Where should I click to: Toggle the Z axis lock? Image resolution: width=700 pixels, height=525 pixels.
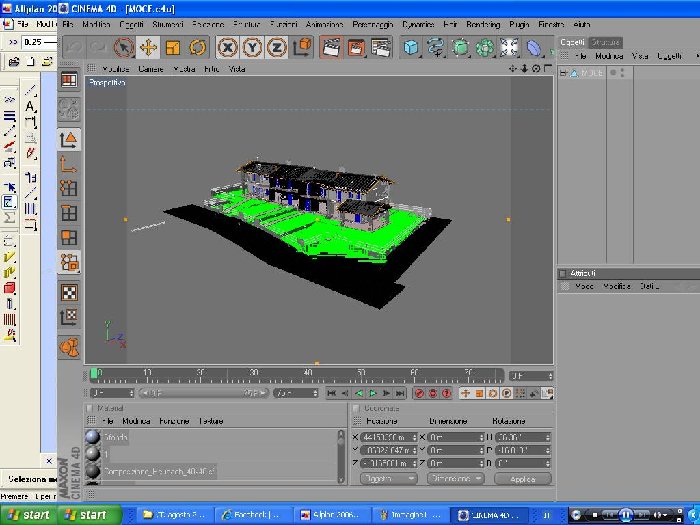[x=277, y=47]
